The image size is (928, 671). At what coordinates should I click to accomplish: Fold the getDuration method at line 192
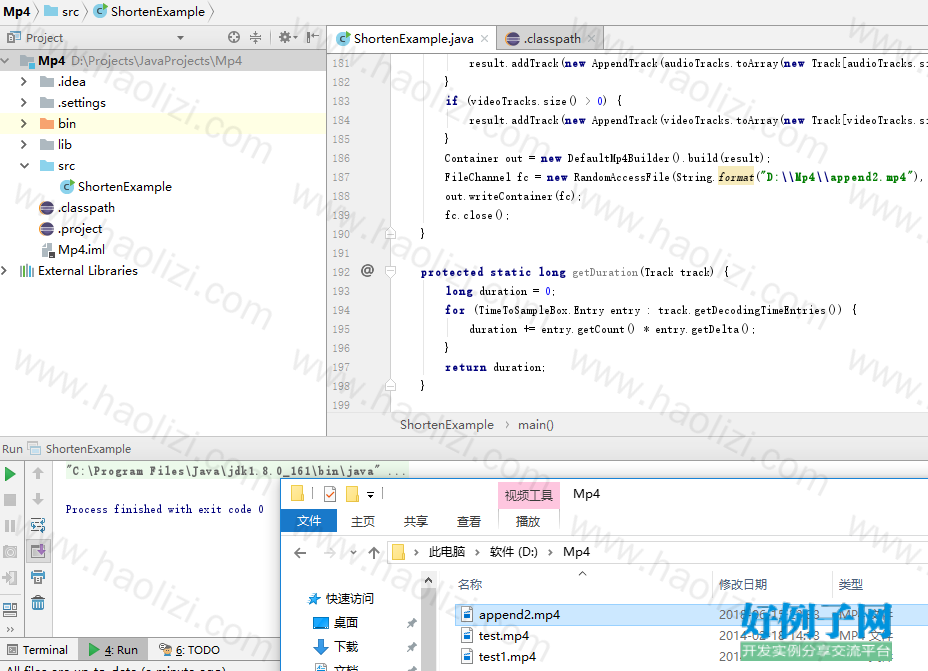[x=390, y=272]
